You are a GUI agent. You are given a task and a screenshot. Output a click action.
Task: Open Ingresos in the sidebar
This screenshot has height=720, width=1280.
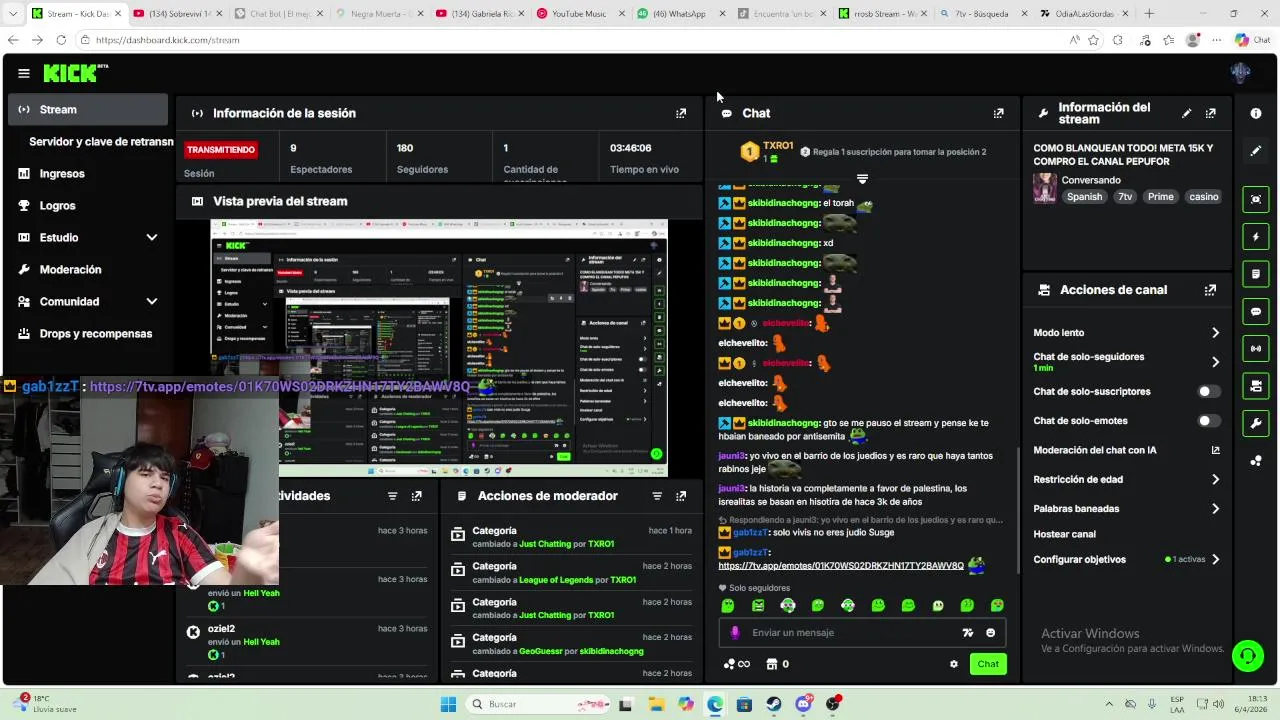[x=62, y=174]
